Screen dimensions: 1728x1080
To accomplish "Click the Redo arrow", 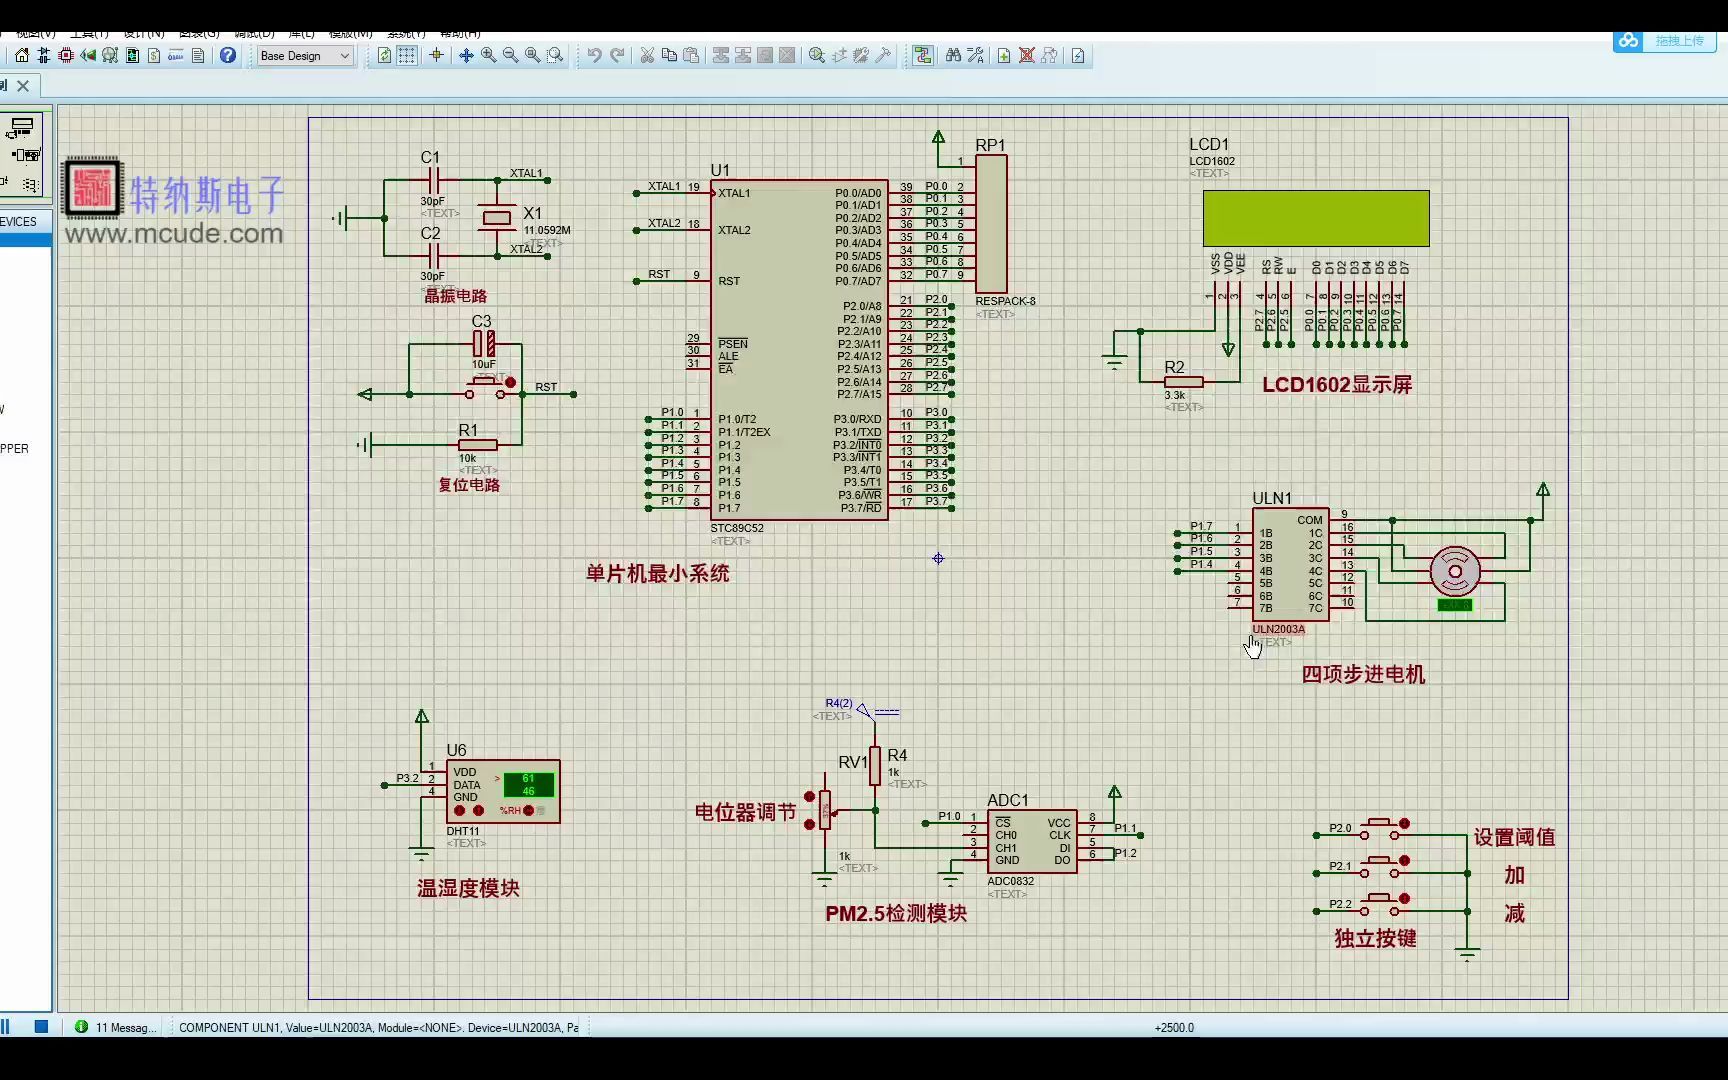I will (617, 56).
